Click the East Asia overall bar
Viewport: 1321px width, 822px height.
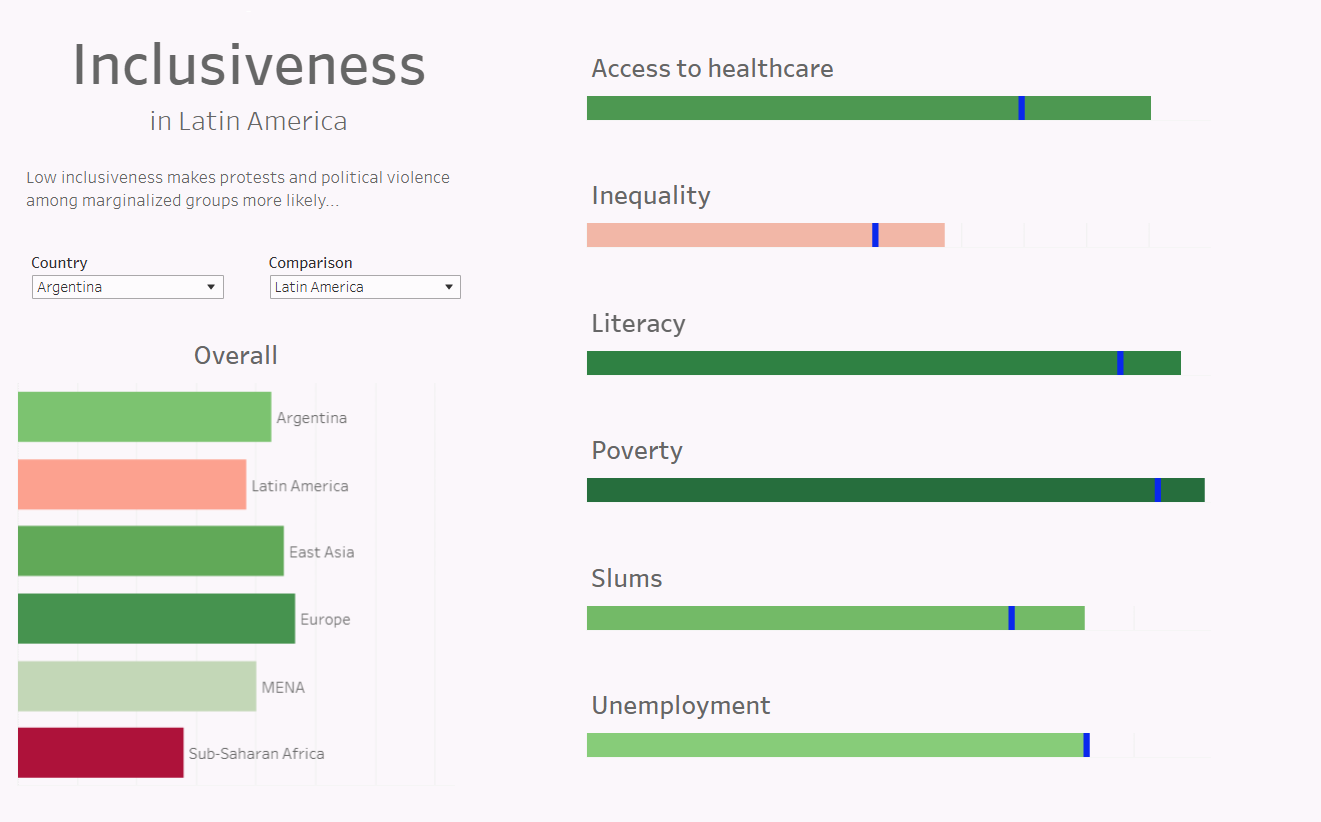[x=150, y=551]
